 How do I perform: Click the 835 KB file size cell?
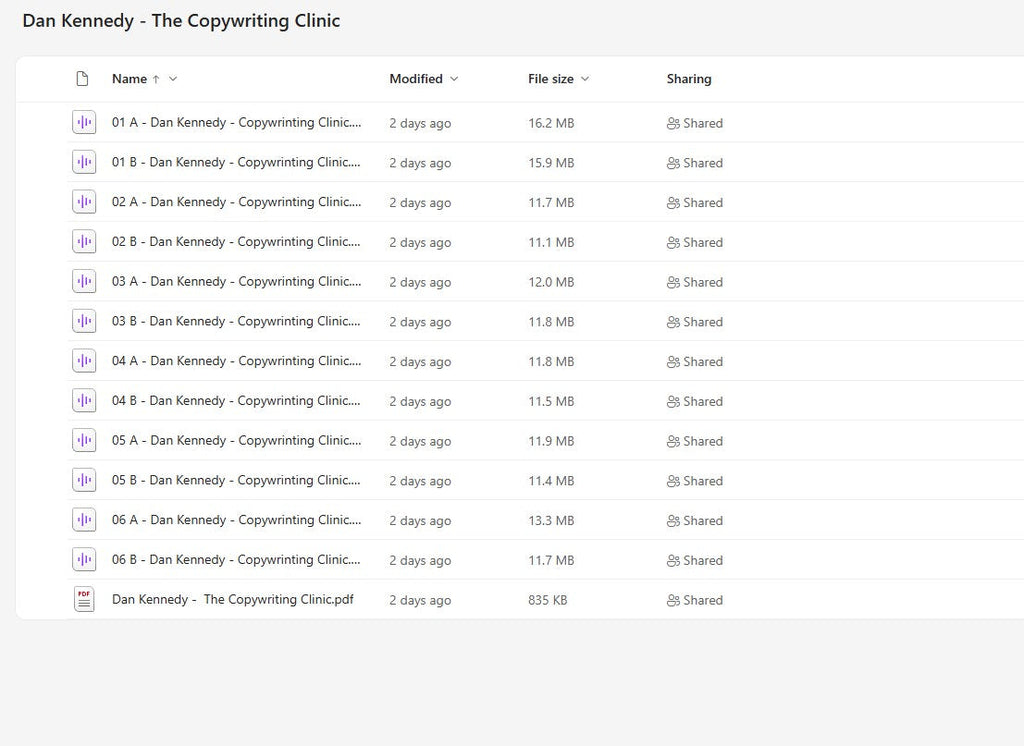547,600
